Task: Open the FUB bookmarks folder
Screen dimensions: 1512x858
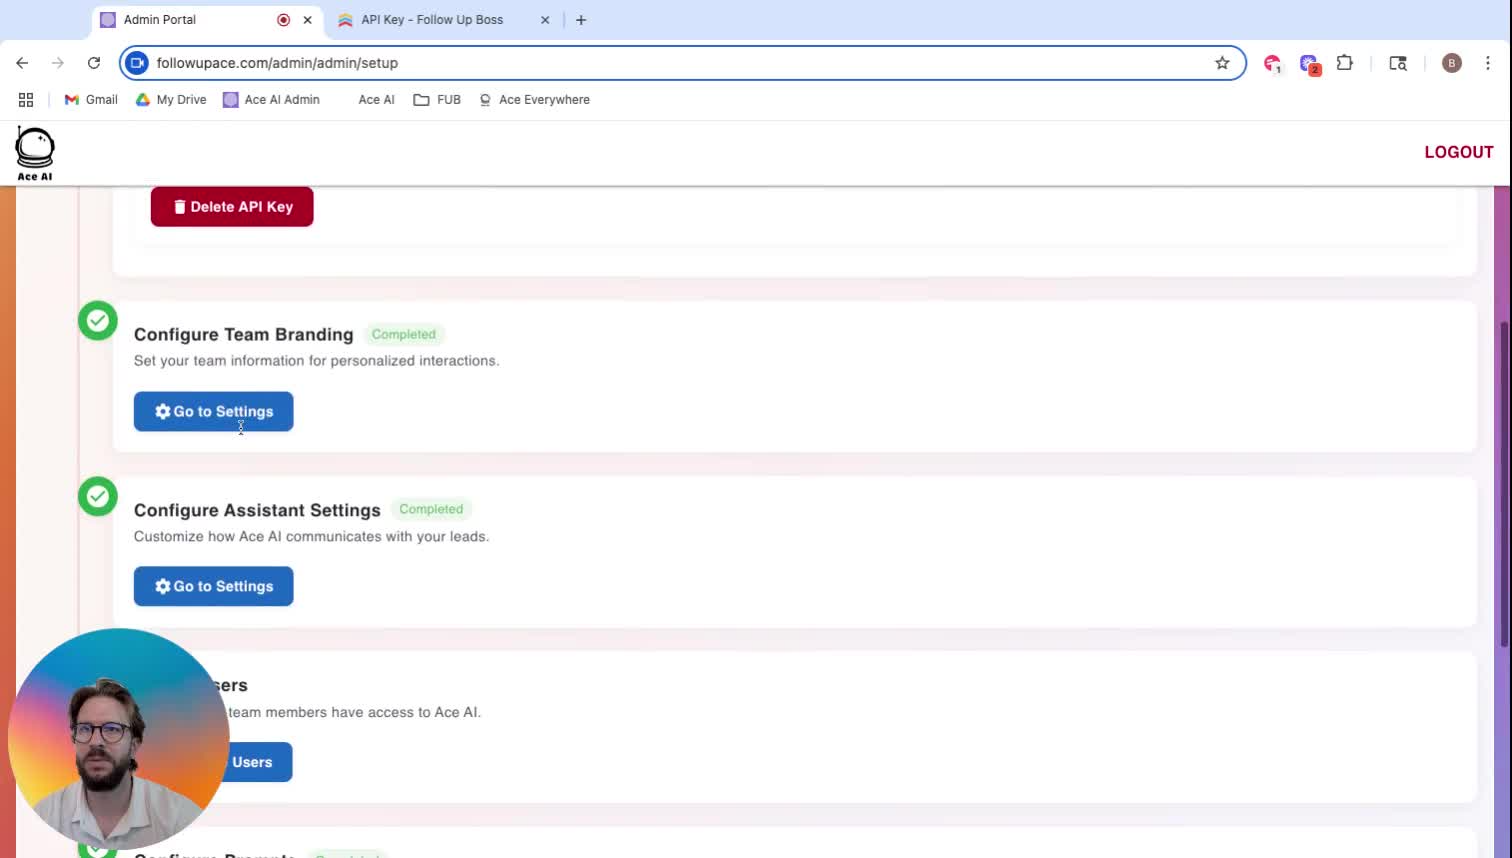Action: 437,100
